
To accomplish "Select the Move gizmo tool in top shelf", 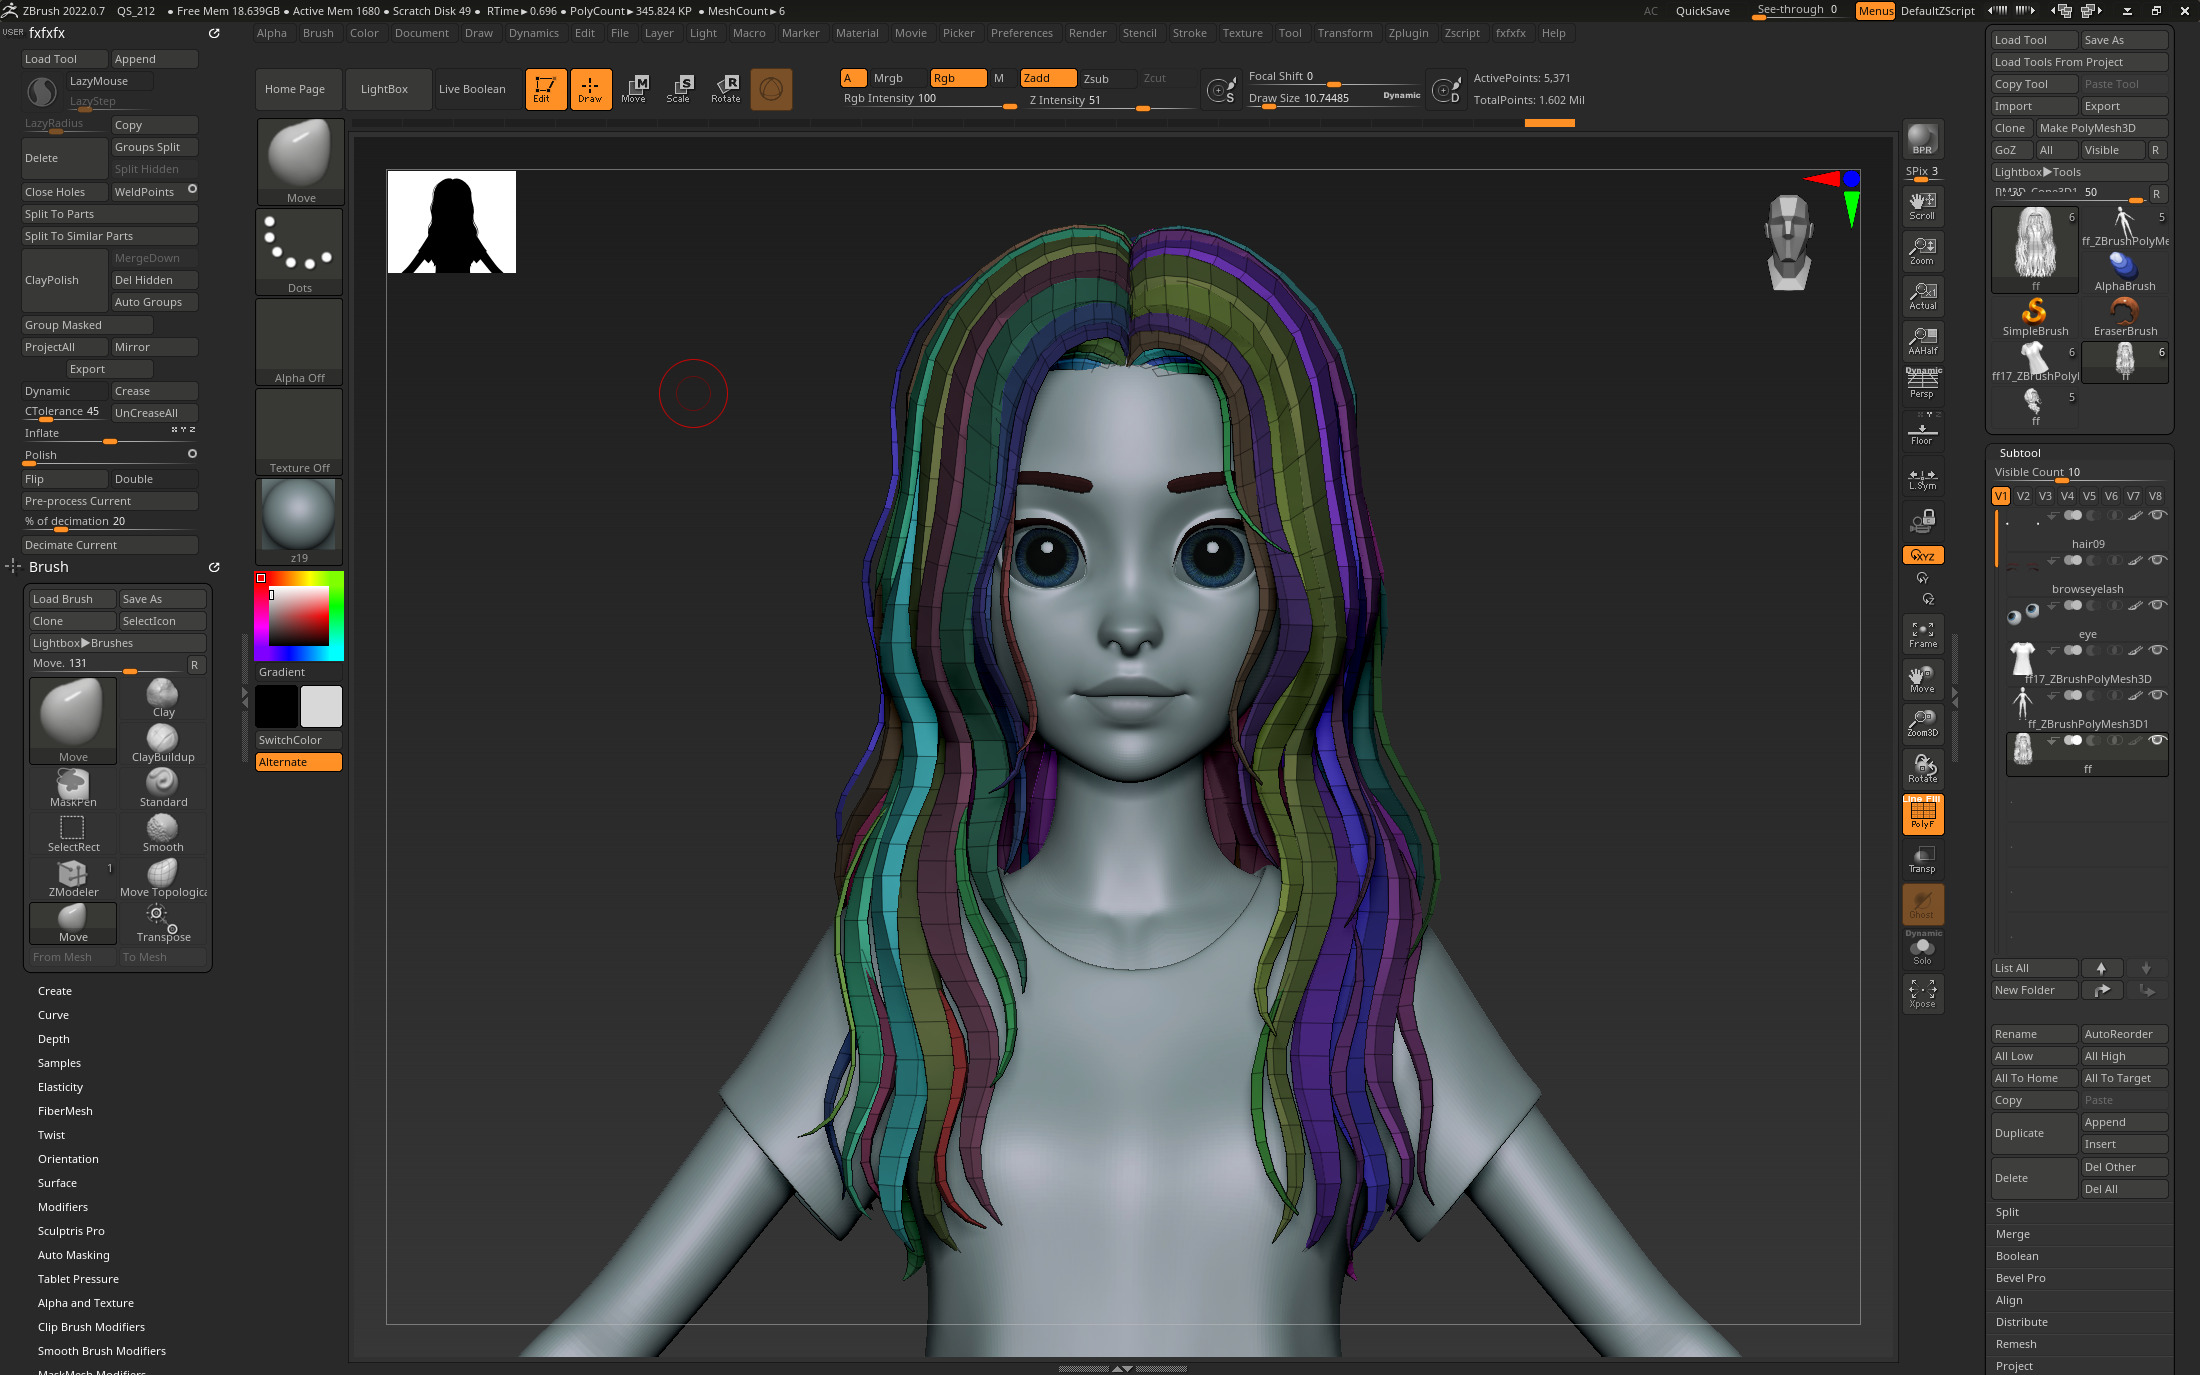I will 634,89.
